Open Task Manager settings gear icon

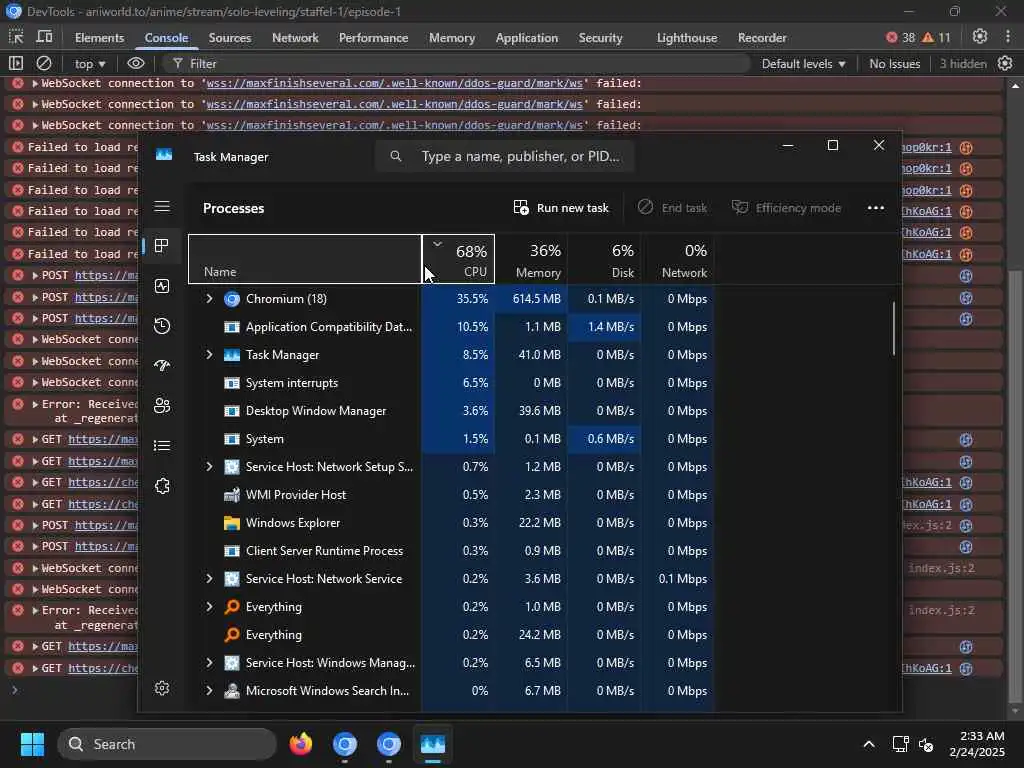(x=162, y=688)
